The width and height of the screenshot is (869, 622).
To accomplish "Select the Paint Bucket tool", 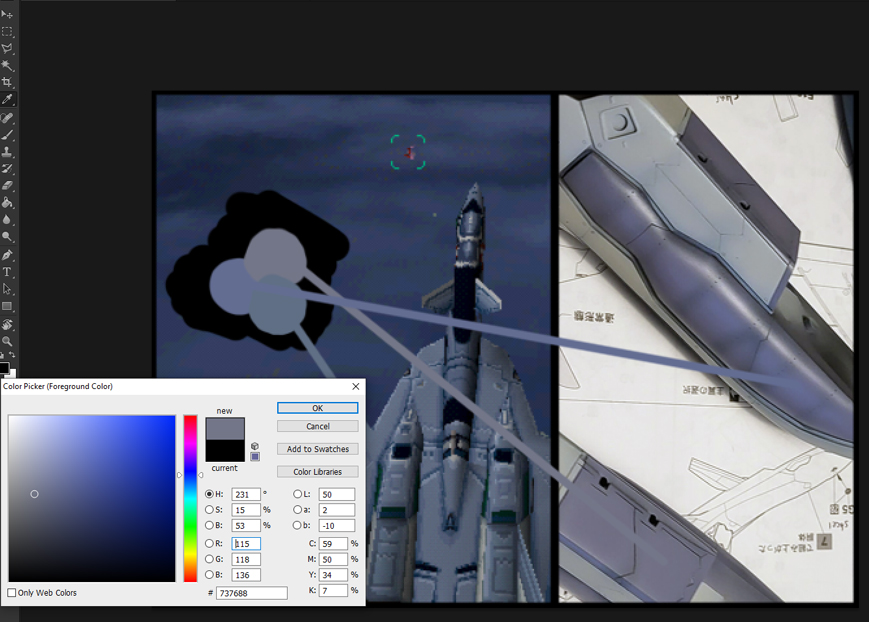I will click(x=7, y=203).
